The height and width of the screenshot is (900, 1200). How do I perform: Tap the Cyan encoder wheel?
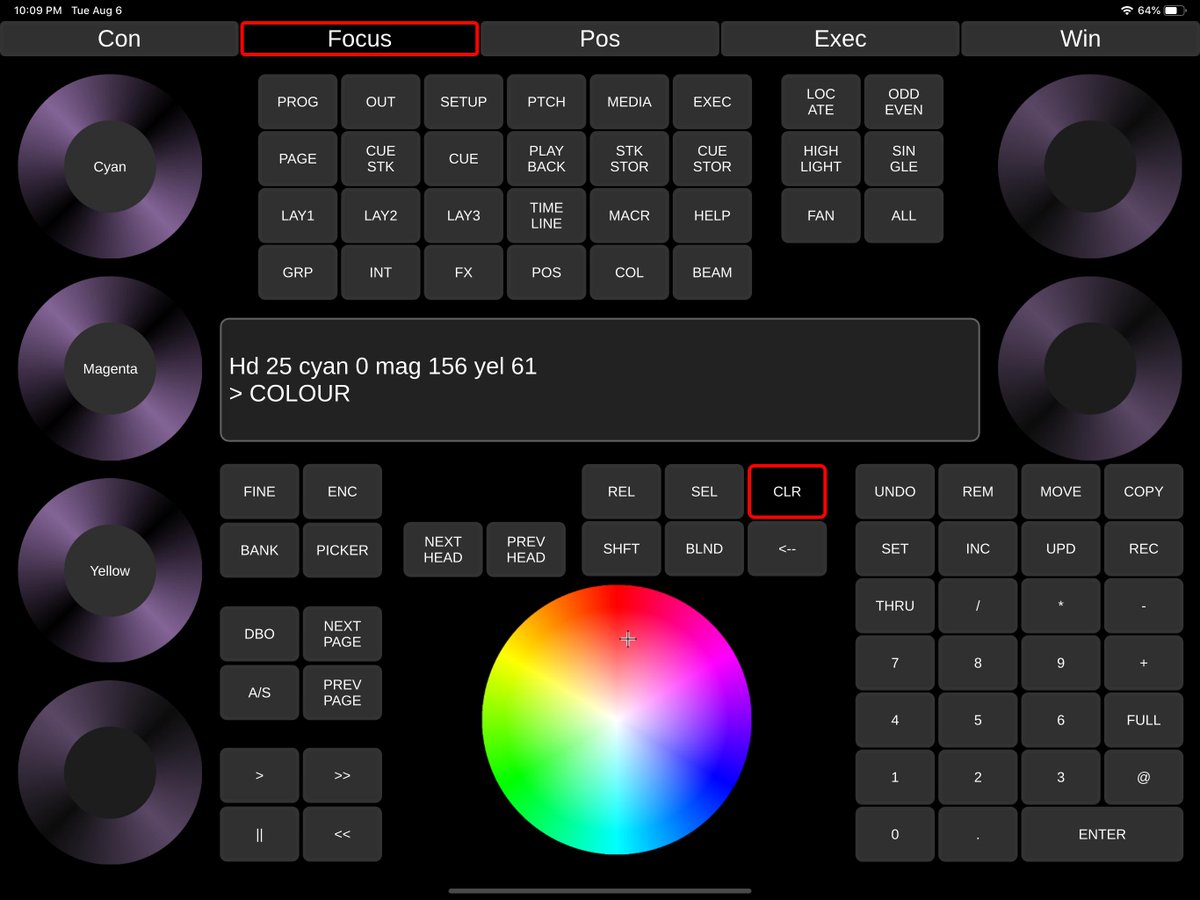pos(110,167)
